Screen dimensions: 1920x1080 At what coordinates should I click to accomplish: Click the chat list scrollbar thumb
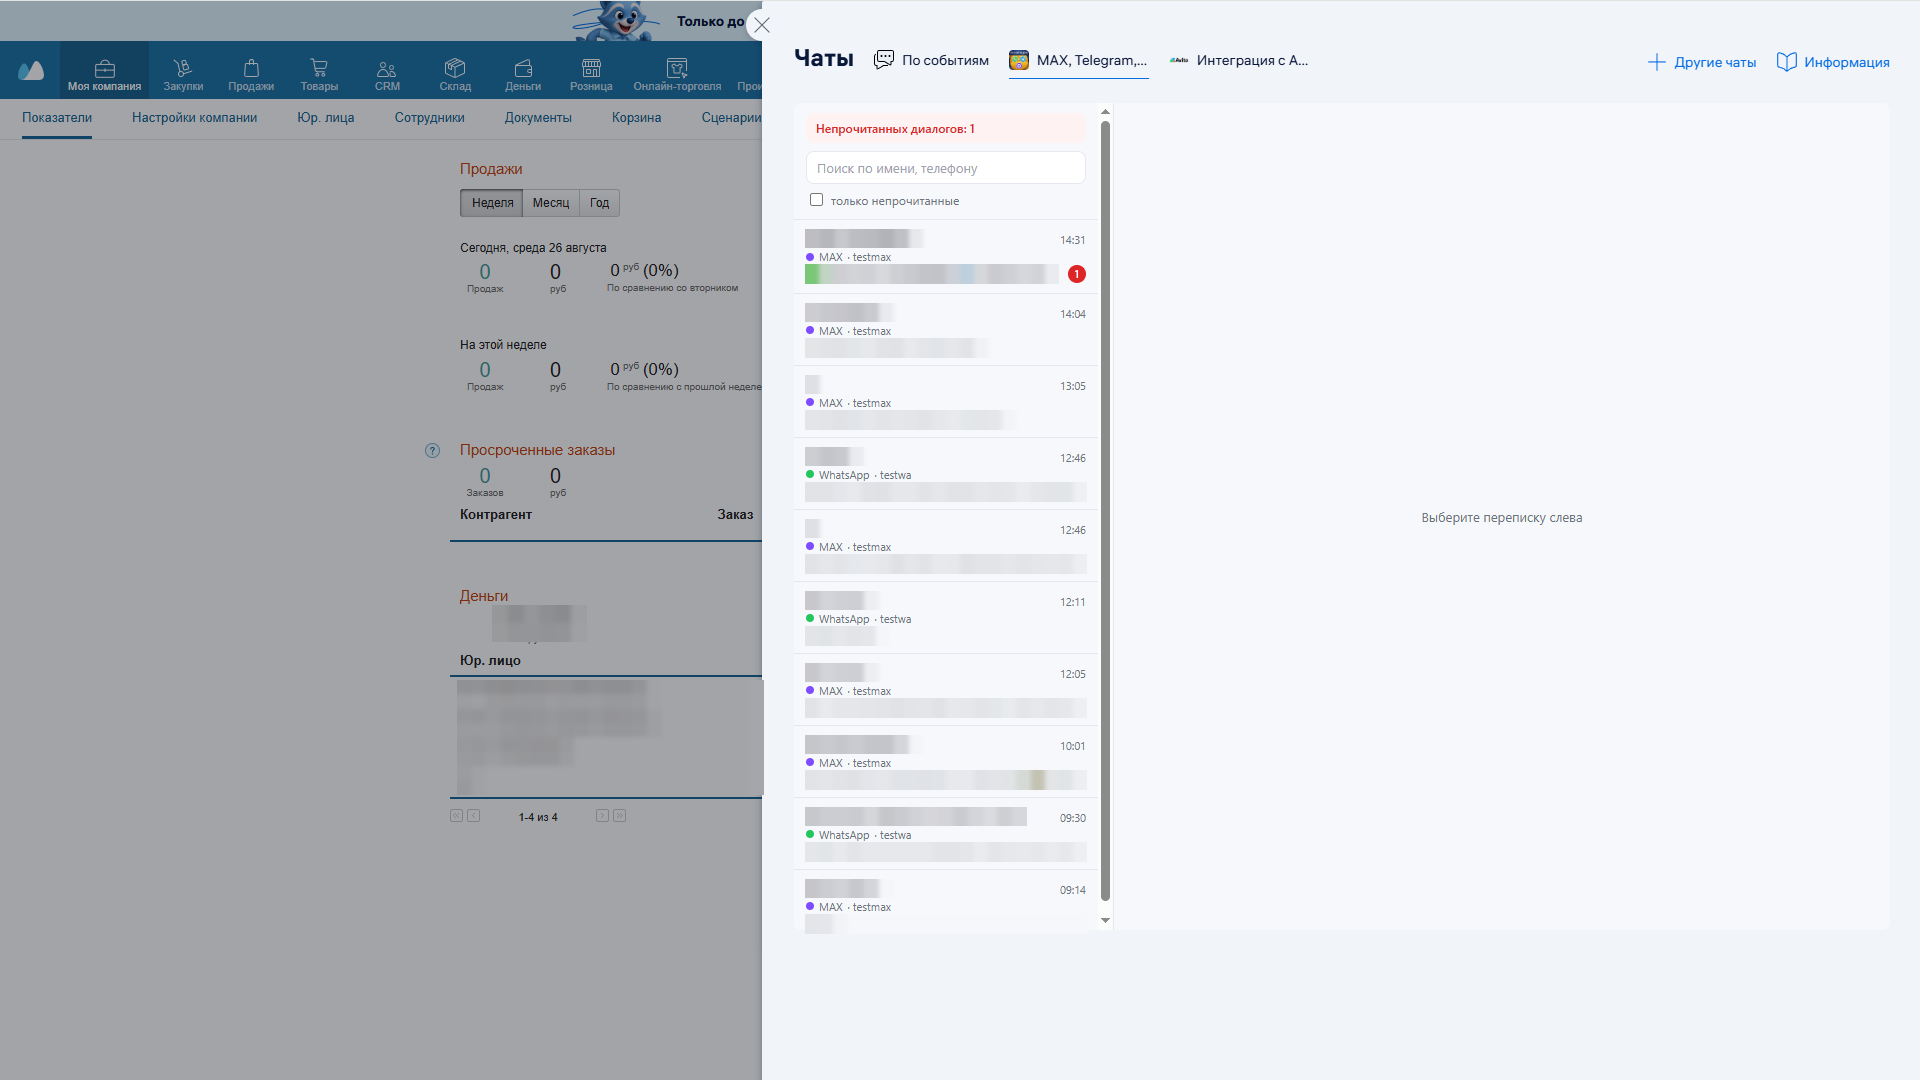1105,510
